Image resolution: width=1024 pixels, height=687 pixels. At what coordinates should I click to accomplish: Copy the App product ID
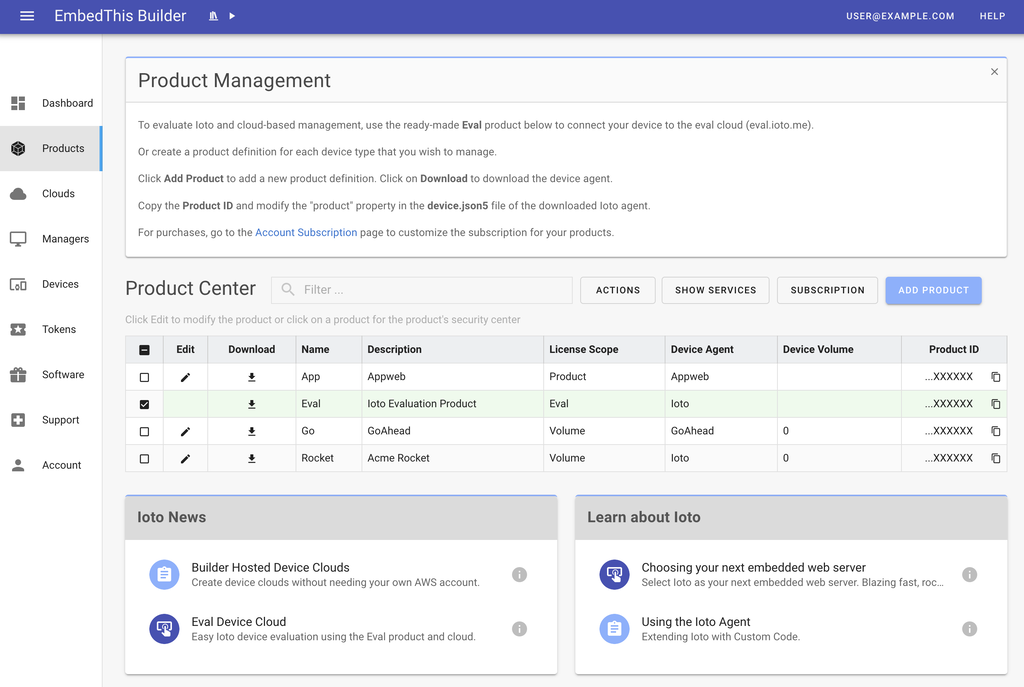click(x=995, y=377)
